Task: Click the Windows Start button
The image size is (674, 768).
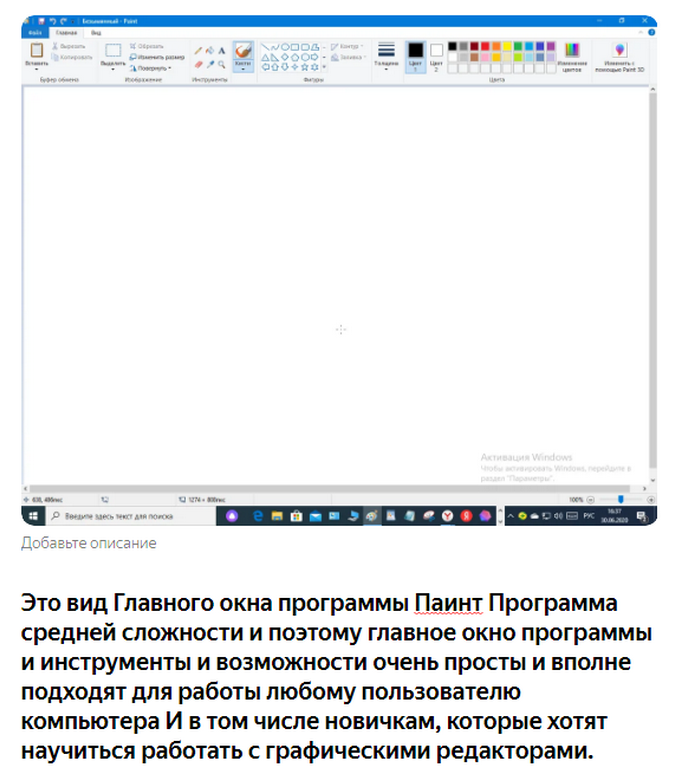Action: tap(33, 516)
